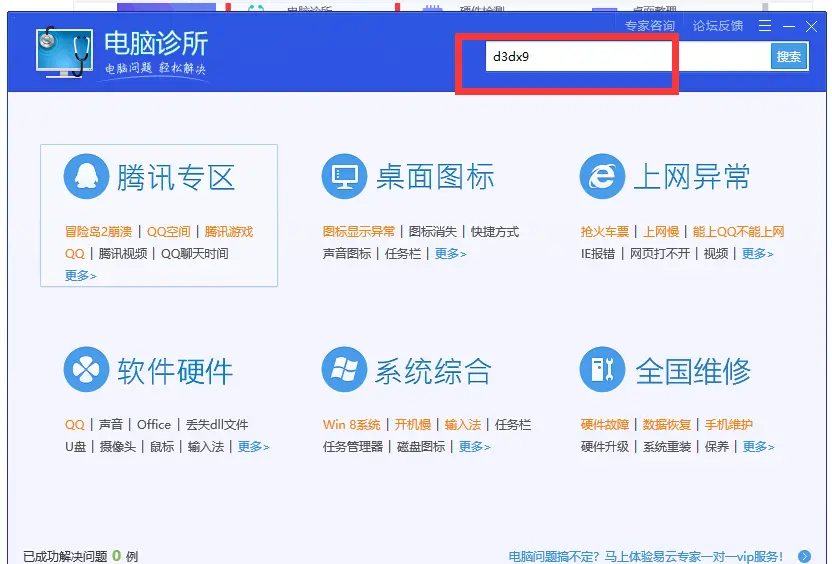The image size is (832, 564).
Task: Select 数据恢复 link
Action: point(667,425)
